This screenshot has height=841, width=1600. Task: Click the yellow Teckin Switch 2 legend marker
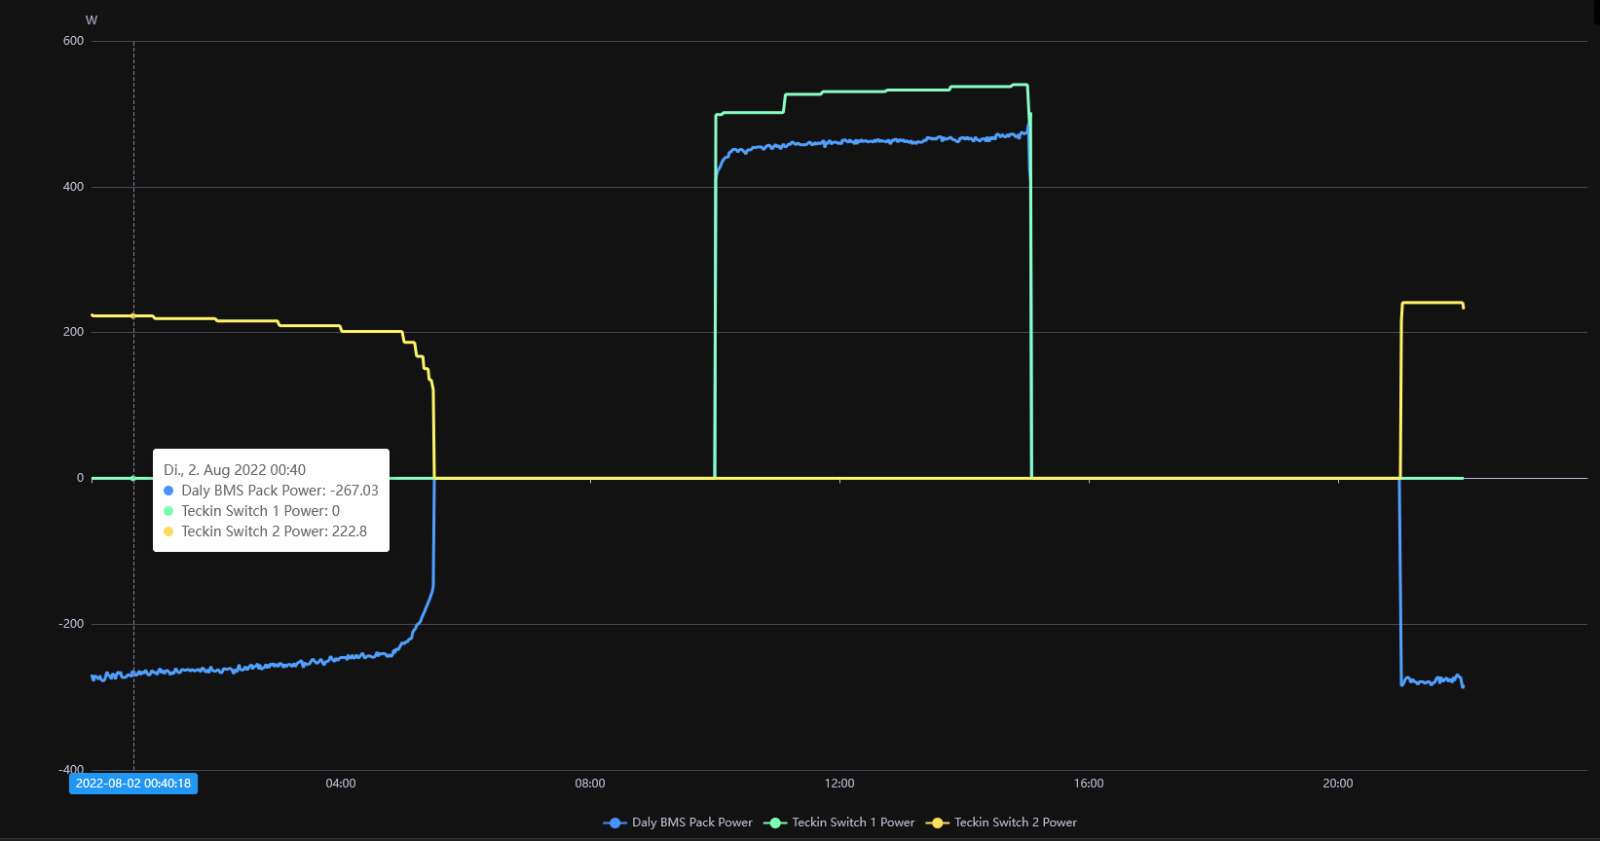[x=937, y=823]
